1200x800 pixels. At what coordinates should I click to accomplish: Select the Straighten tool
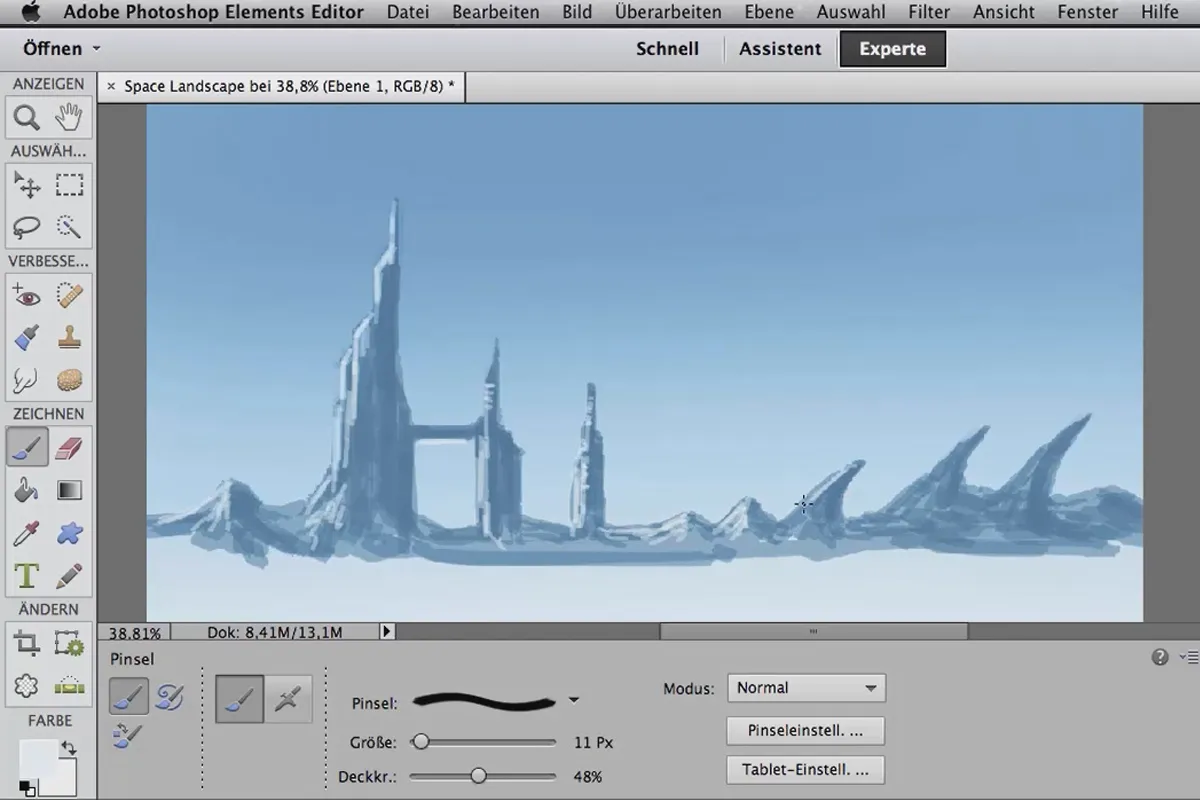click(x=69, y=686)
